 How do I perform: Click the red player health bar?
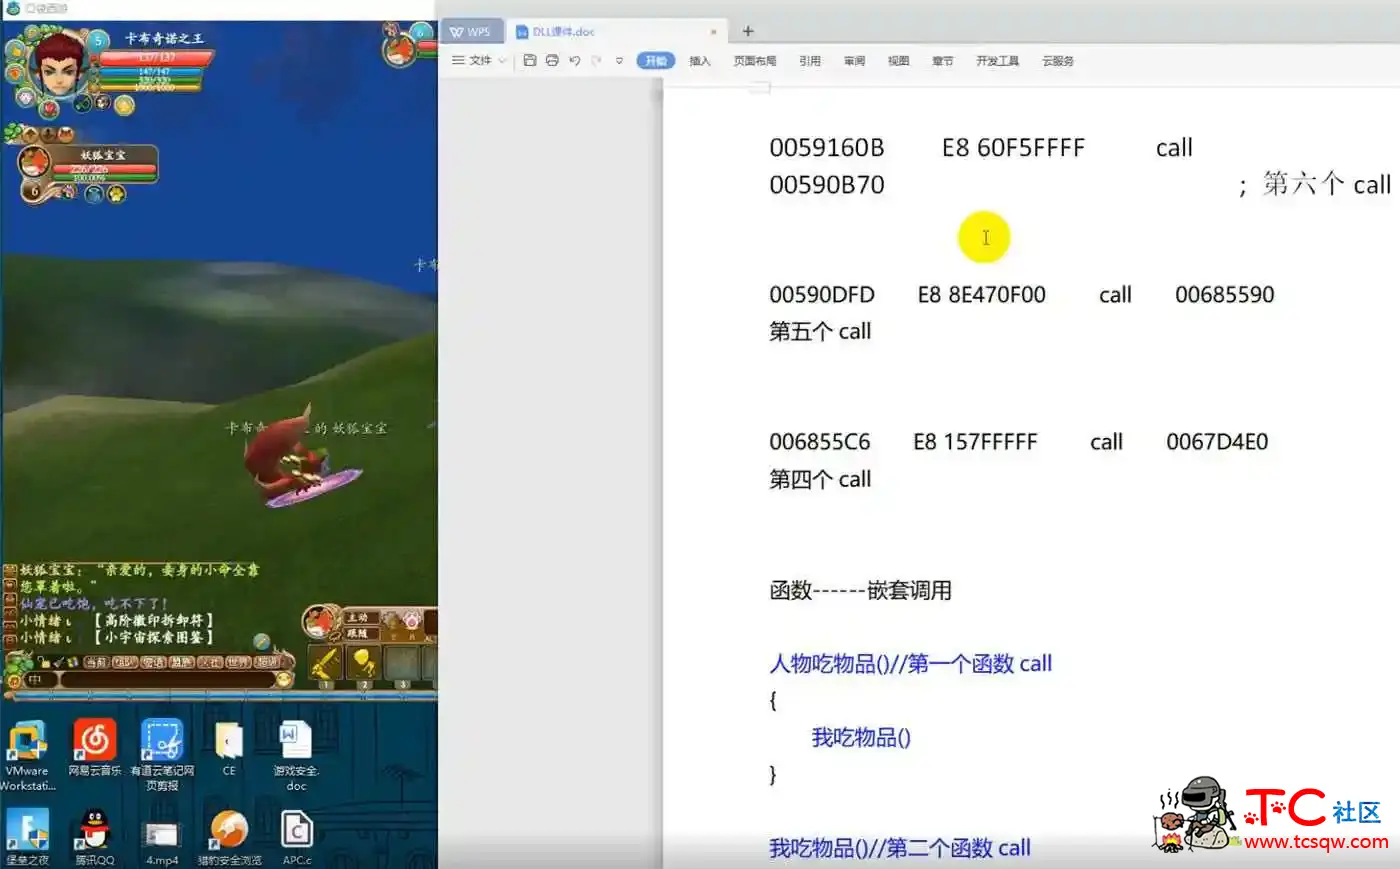point(156,58)
